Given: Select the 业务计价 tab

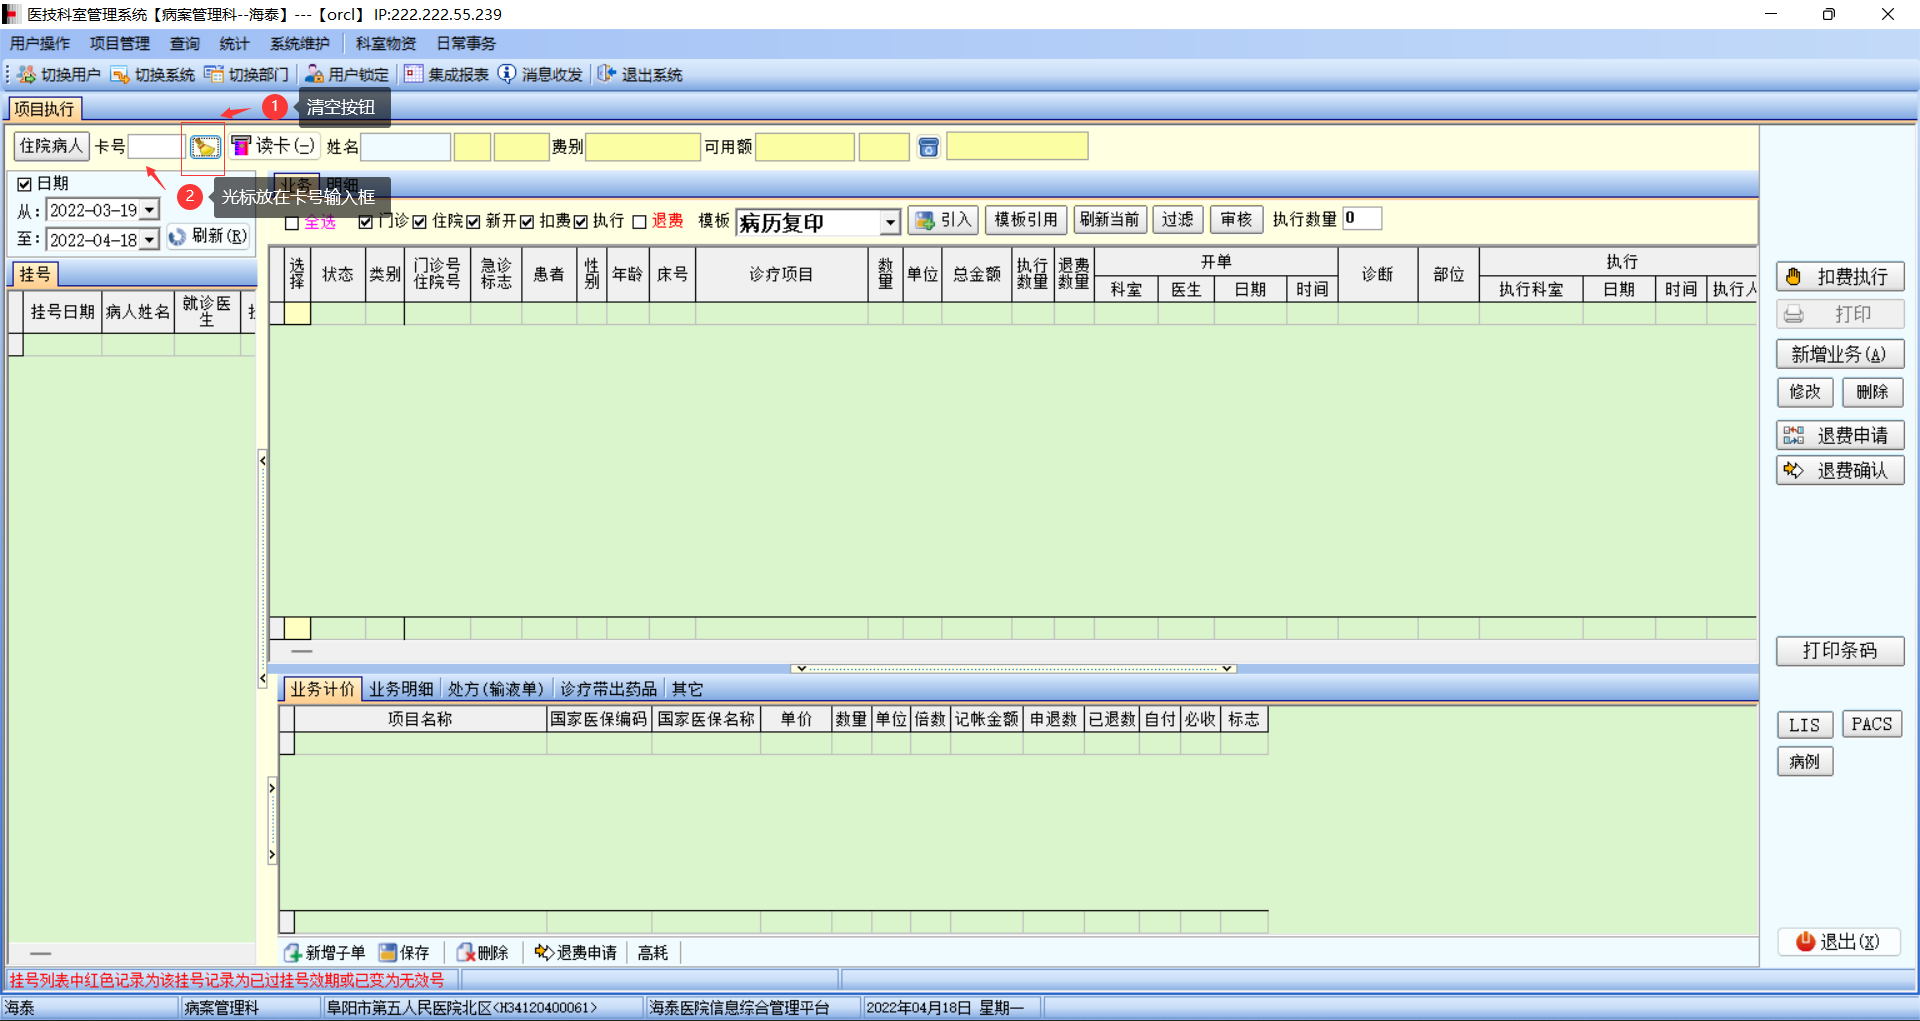Looking at the screenshot, I should (x=322, y=689).
